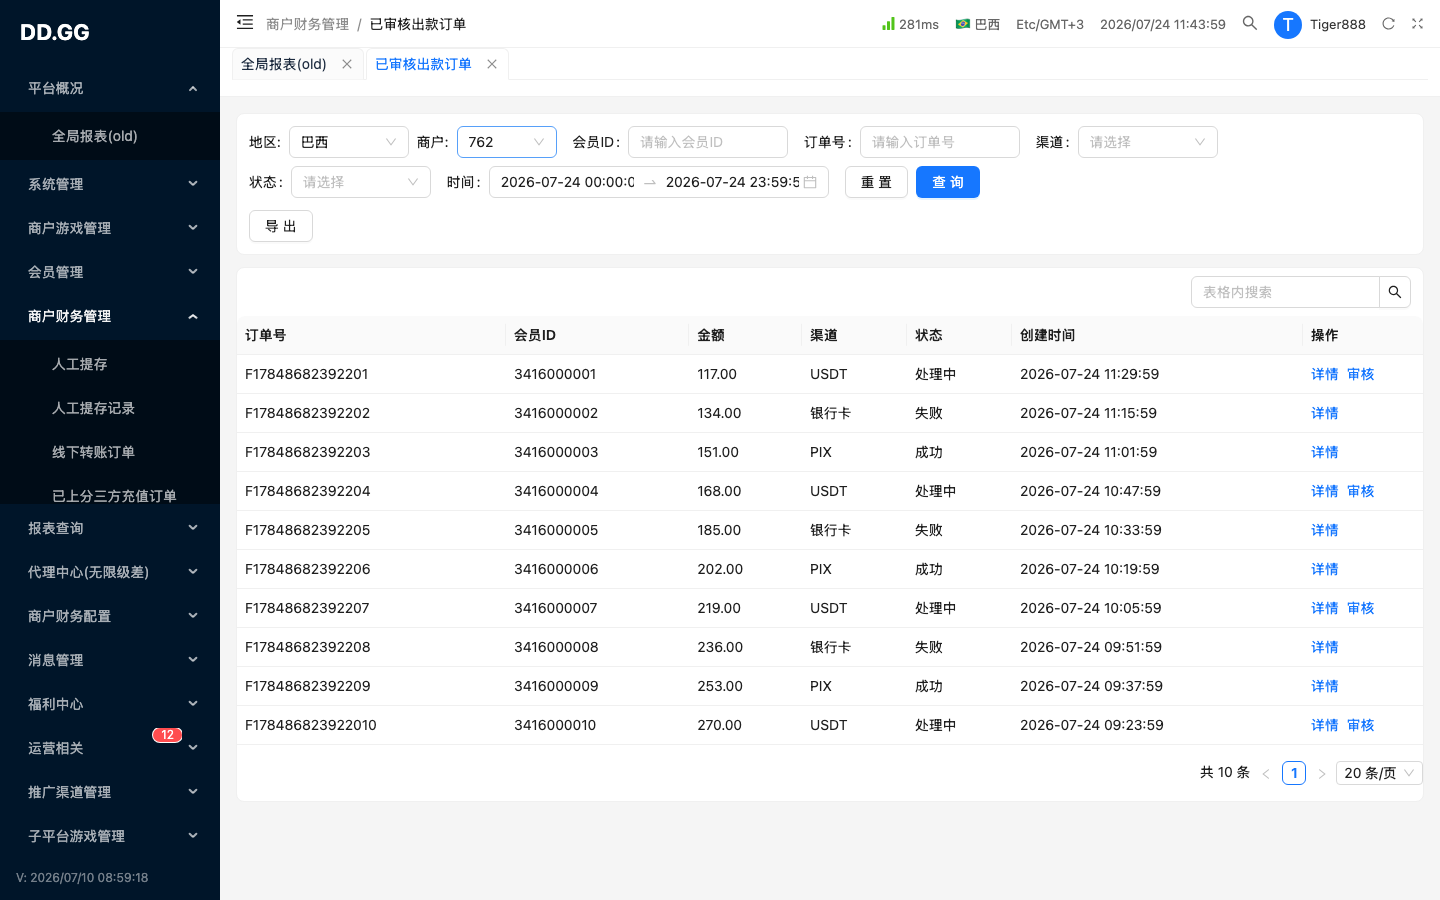The image size is (1440, 900).
Task: Click the page refresh icon near Tiger888
Action: [1388, 24]
